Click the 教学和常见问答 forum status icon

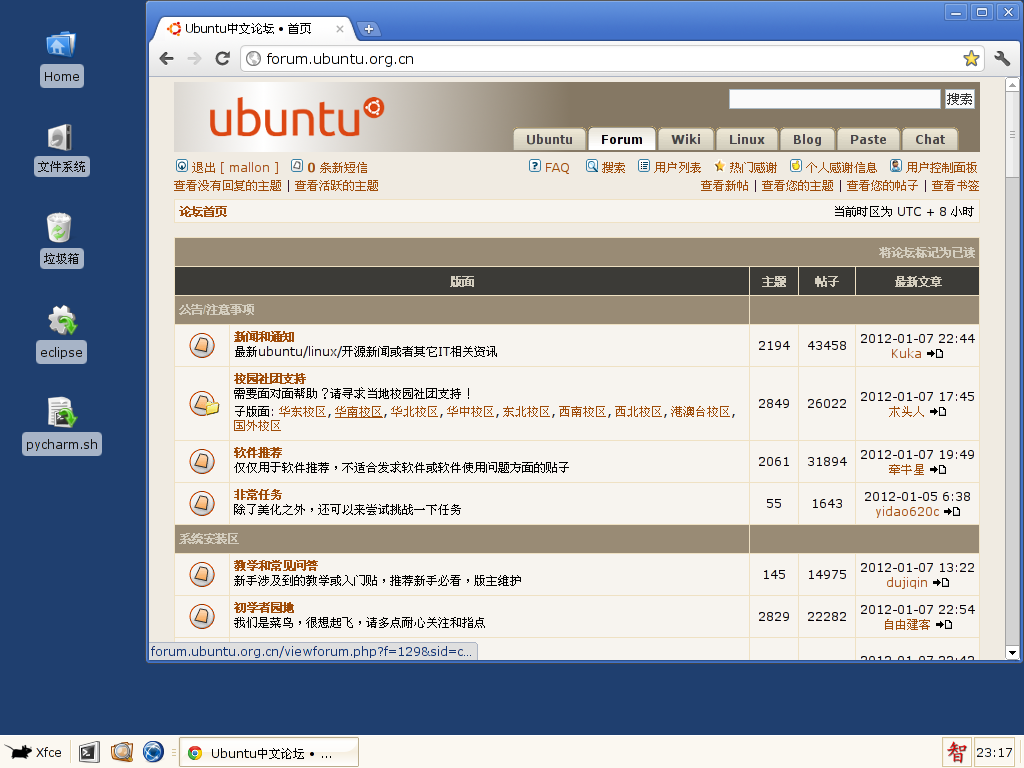[x=202, y=575]
